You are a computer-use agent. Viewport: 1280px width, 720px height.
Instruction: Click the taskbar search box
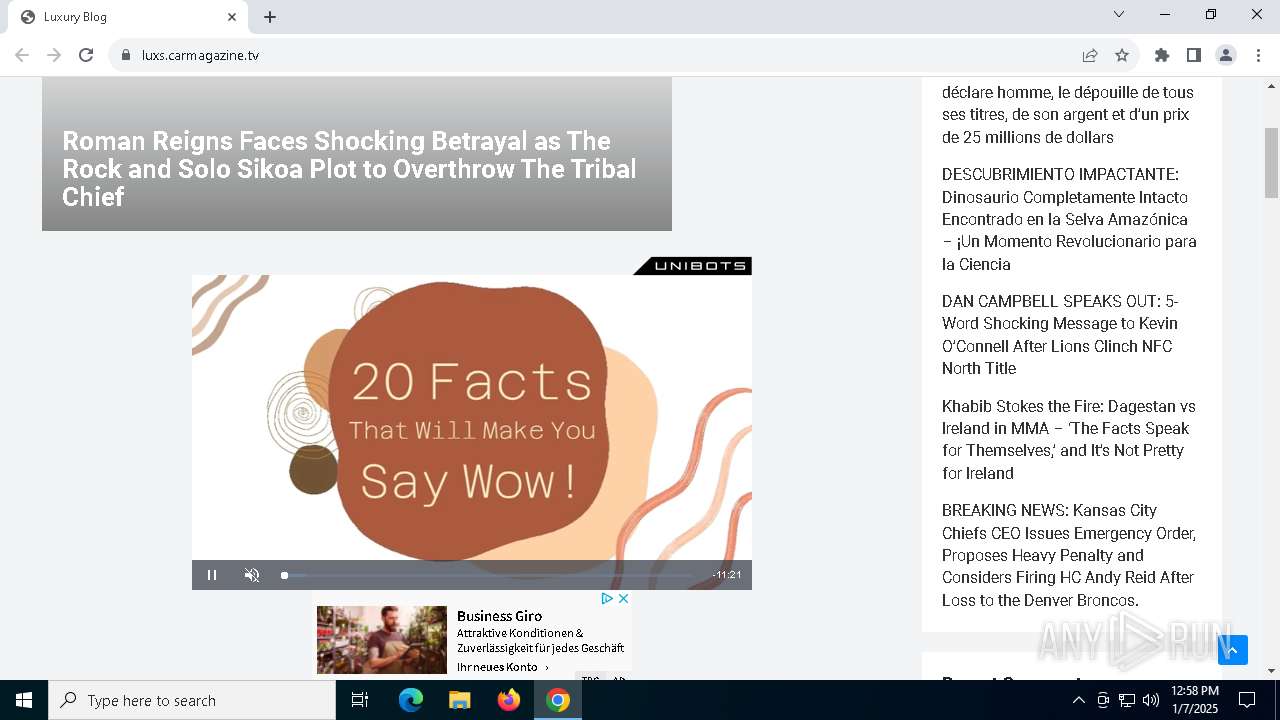(192, 700)
